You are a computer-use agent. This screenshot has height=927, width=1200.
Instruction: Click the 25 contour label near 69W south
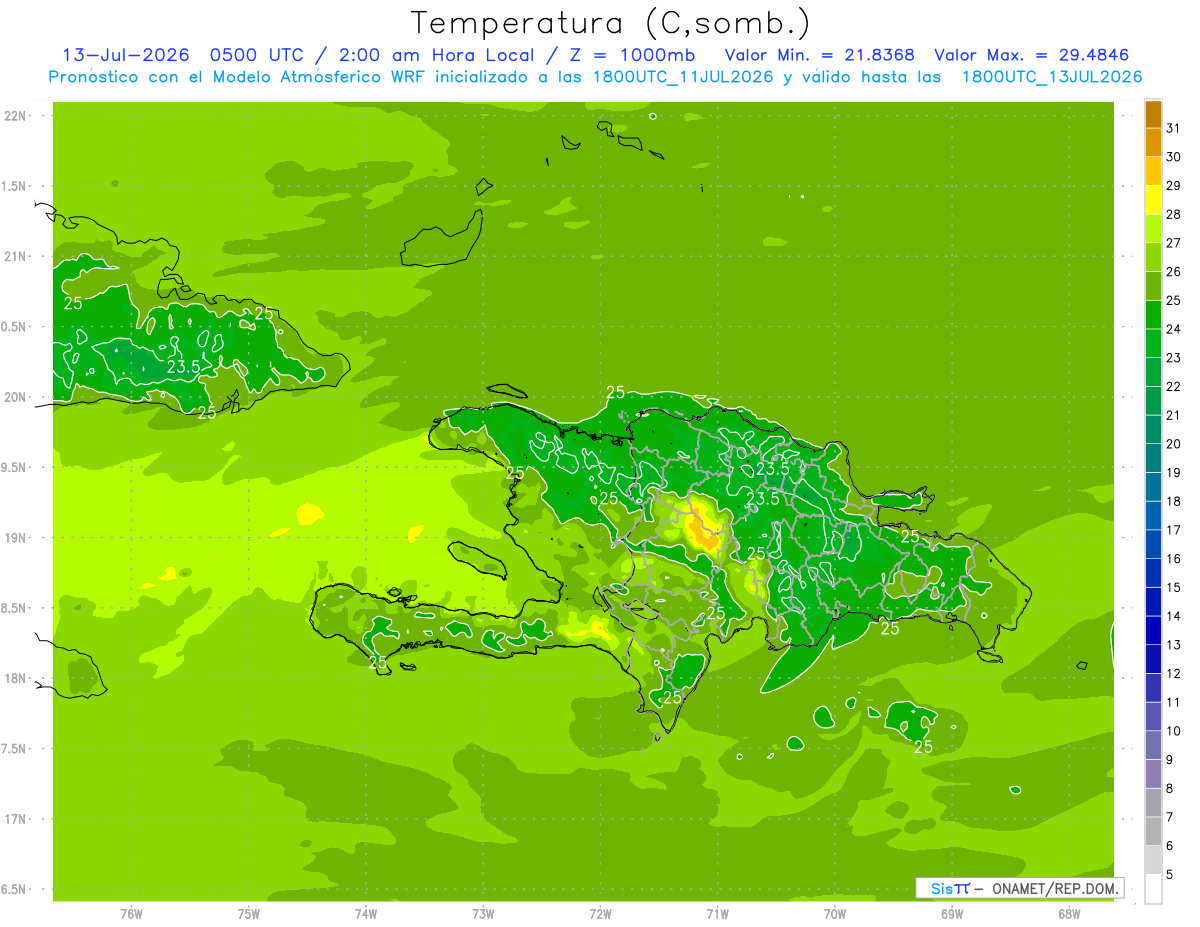[924, 746]
